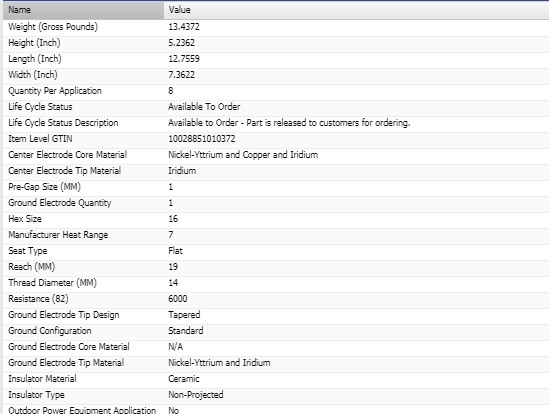
Task: Click the Manufacturer Heat Range value 7
Action: 171,235
